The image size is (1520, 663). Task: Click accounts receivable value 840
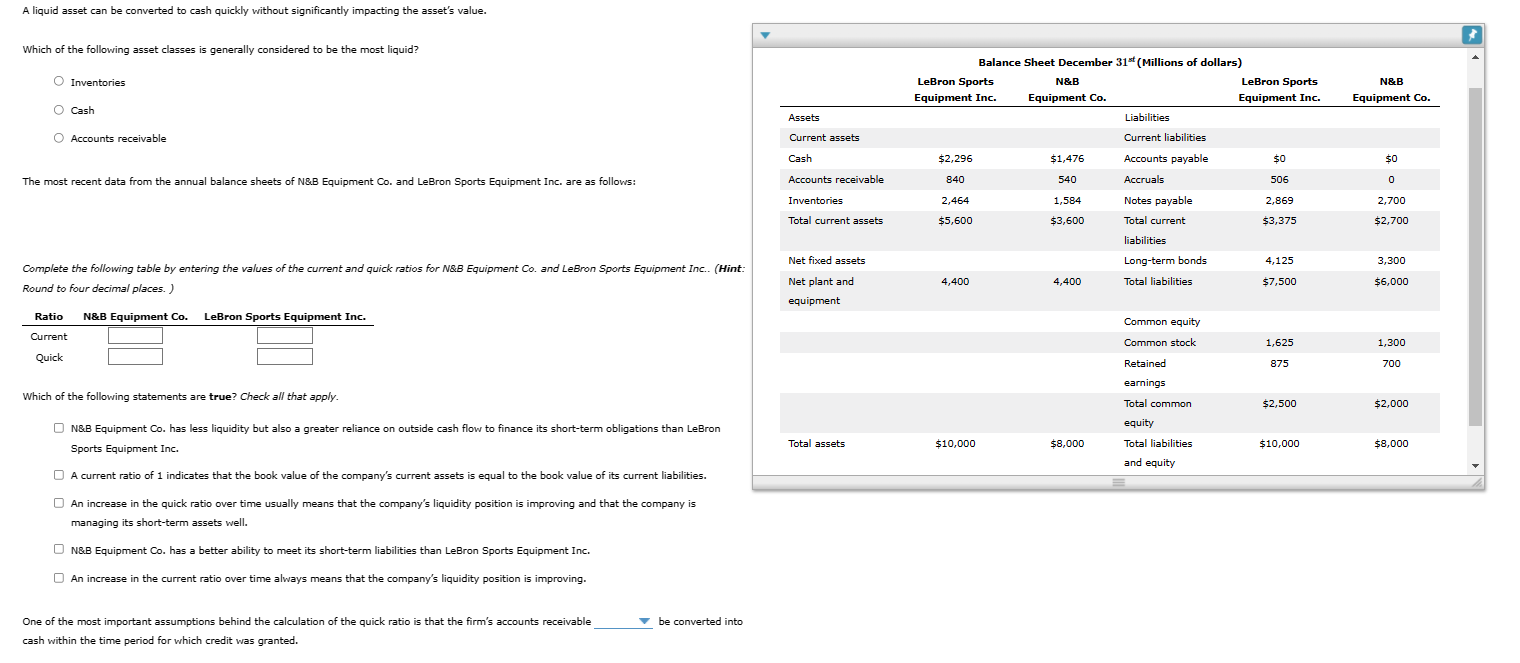pos(955,179)
